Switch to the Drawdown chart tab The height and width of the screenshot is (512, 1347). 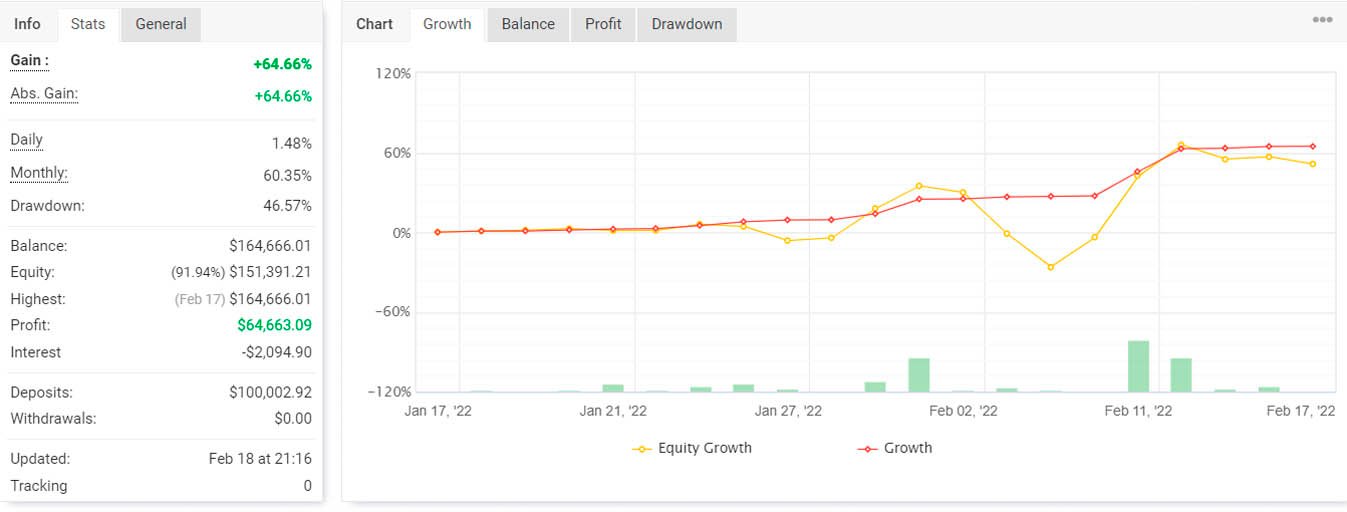point(686,24)
